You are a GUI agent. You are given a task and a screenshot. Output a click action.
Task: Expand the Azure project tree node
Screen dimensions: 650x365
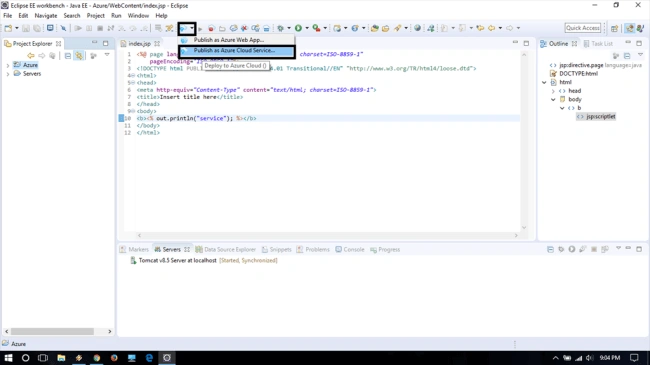[7, 65]
